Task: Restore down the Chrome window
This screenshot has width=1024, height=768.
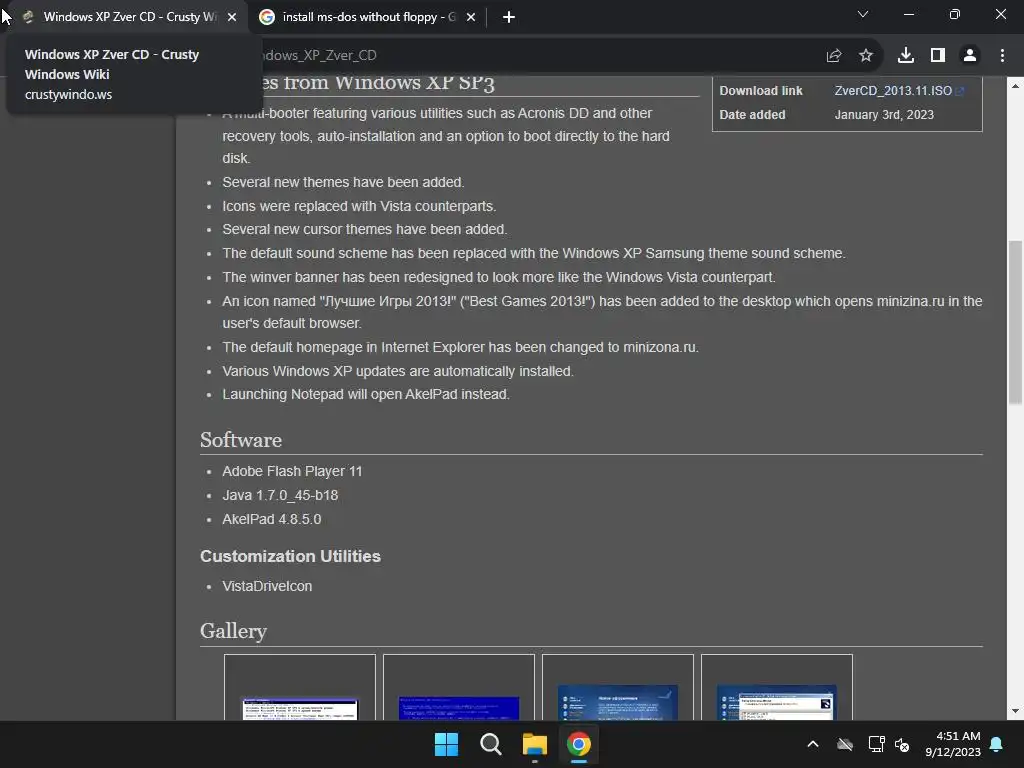Action: (x=955, y=14)
